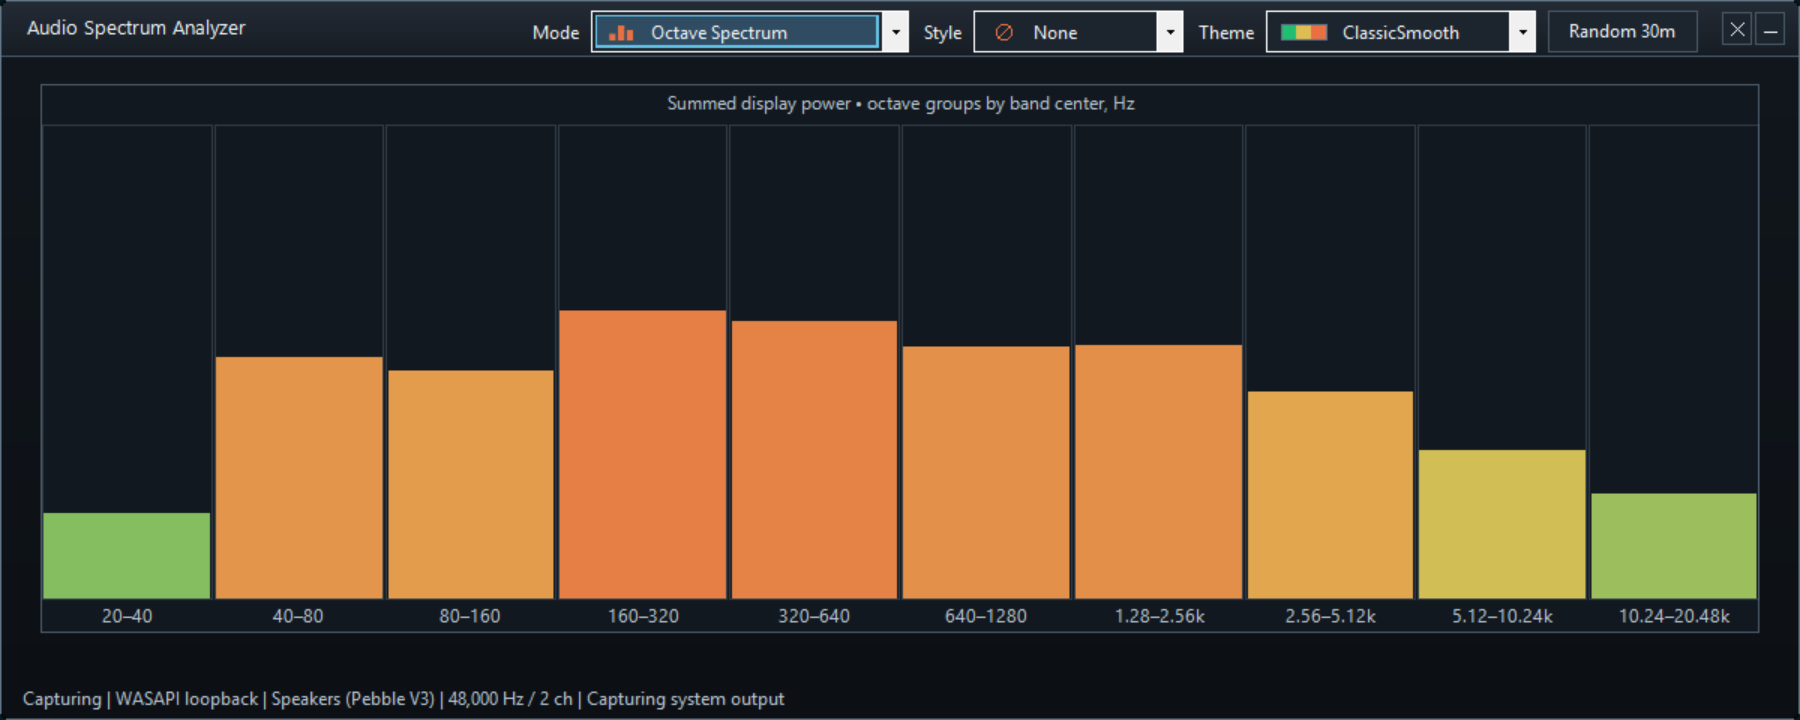Screen dimensions: 1800x720
Task: Click the 320–640 axis label
Action: [814, 616]
